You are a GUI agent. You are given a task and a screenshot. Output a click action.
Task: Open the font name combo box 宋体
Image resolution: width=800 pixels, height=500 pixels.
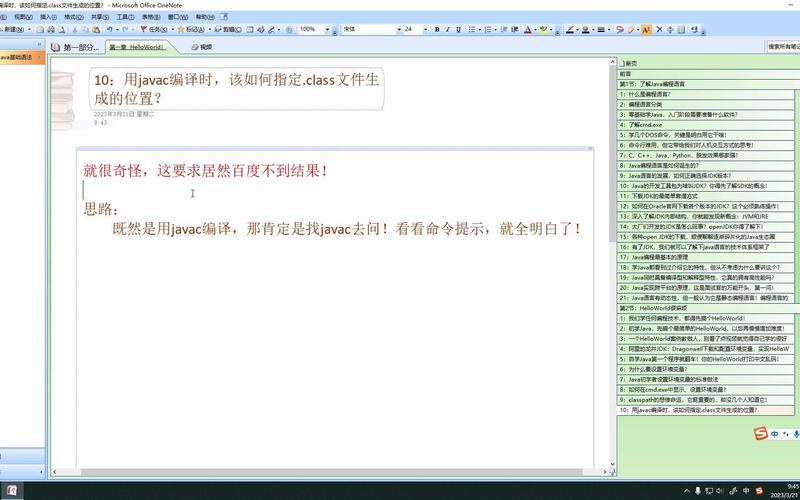coord(371,30)
